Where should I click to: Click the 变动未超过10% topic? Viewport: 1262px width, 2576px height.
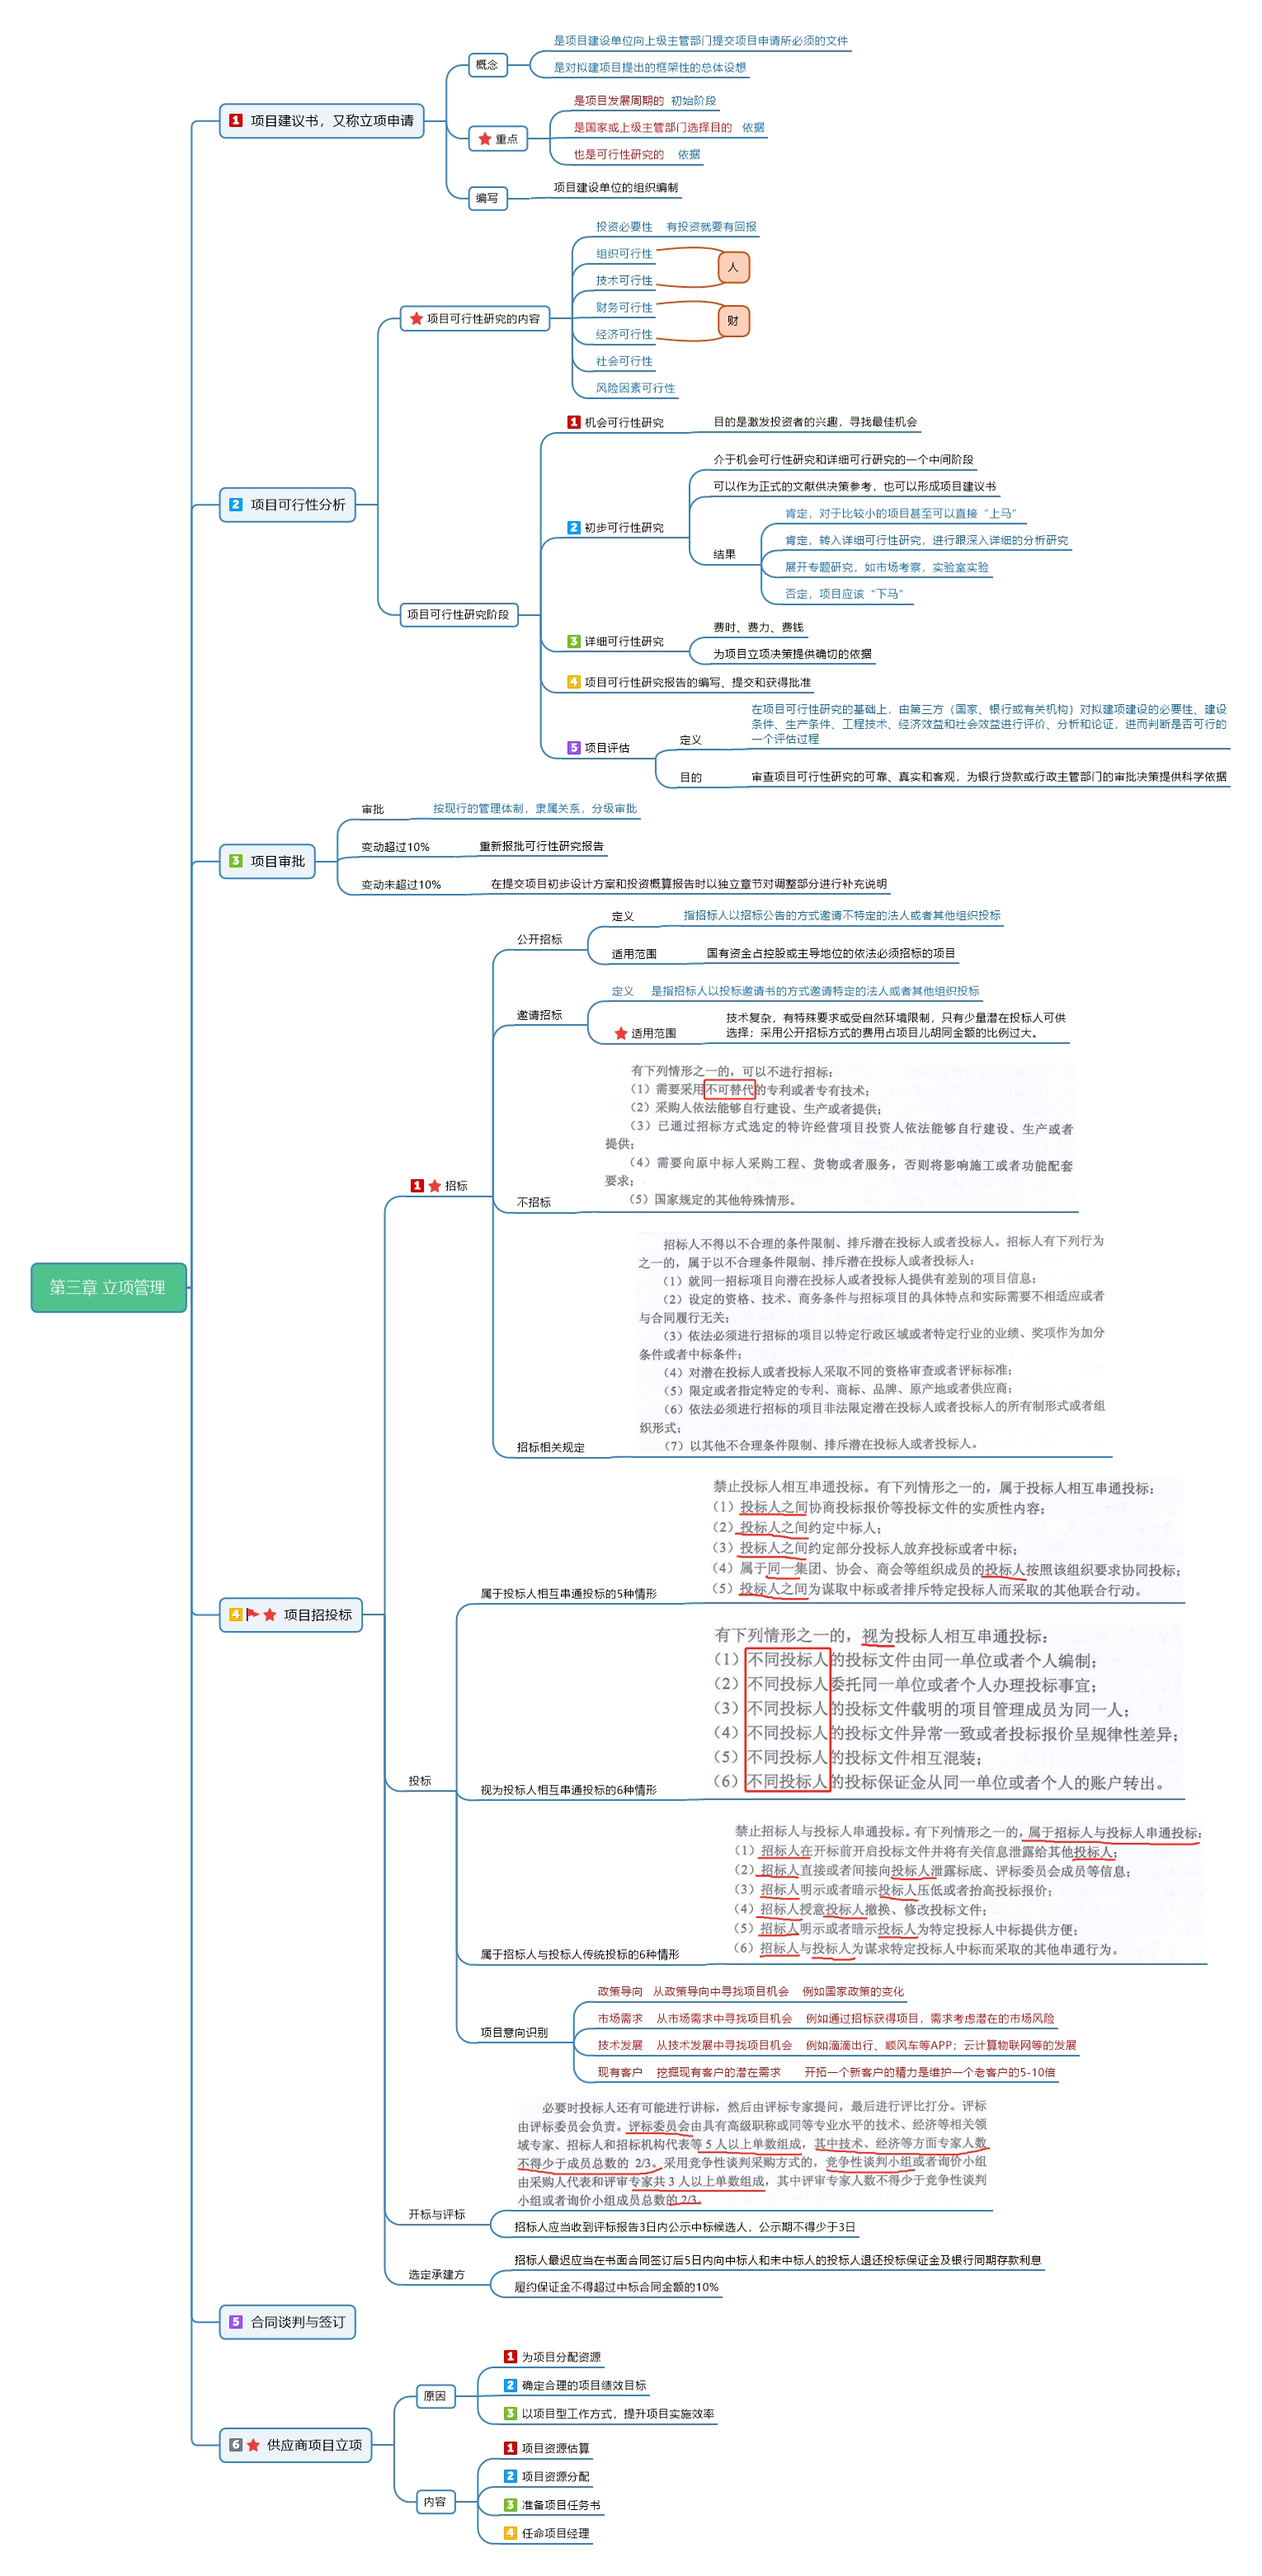[x=400, y=886]
